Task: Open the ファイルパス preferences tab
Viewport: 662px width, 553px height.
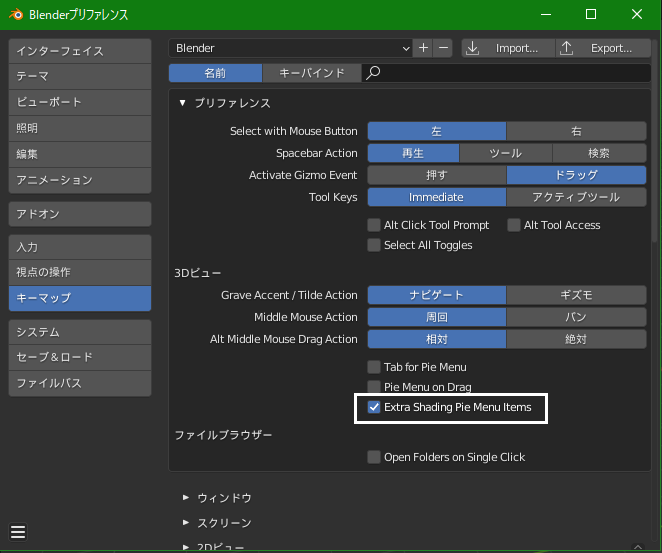Action: (x=80, y=383)
